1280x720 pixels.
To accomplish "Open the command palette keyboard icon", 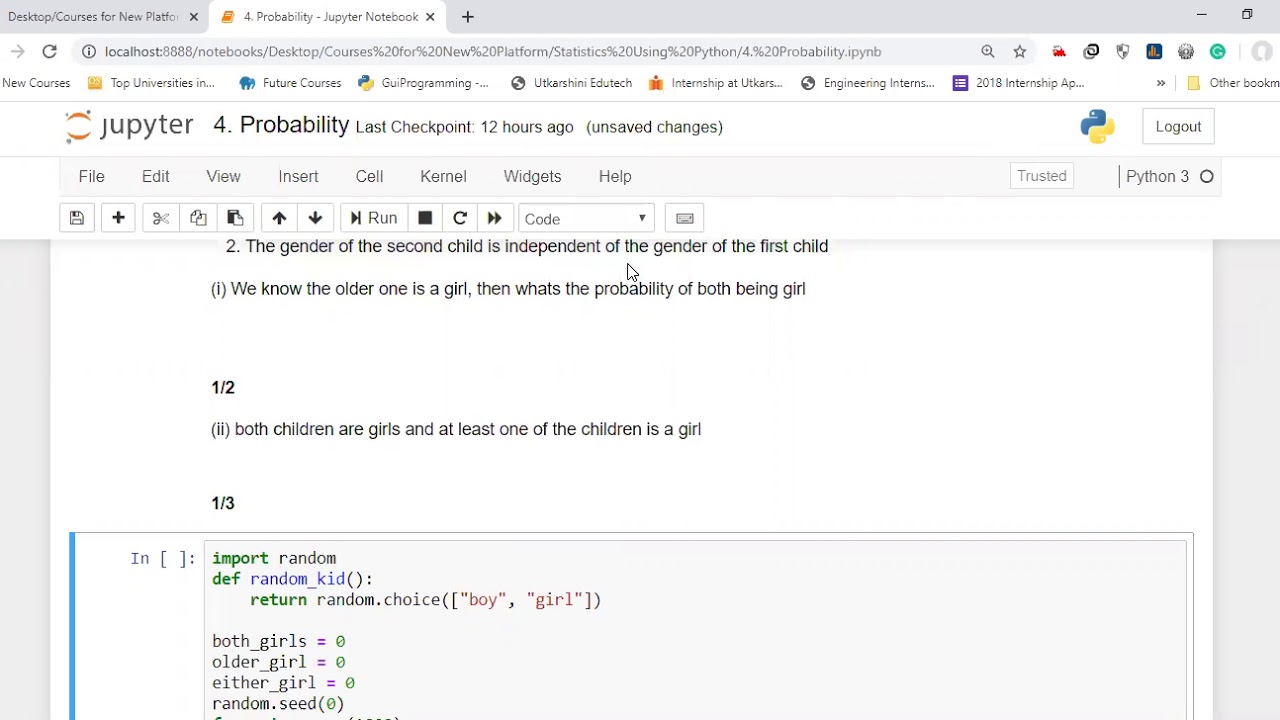I will coord(685,218).
